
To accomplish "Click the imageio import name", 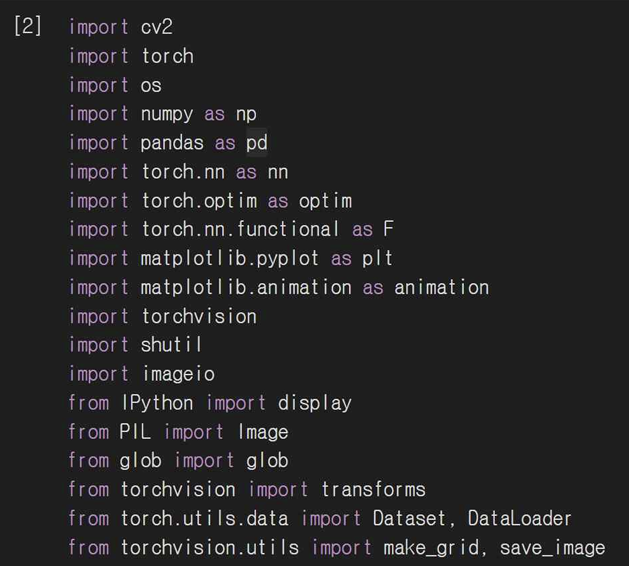I will 177,374.
